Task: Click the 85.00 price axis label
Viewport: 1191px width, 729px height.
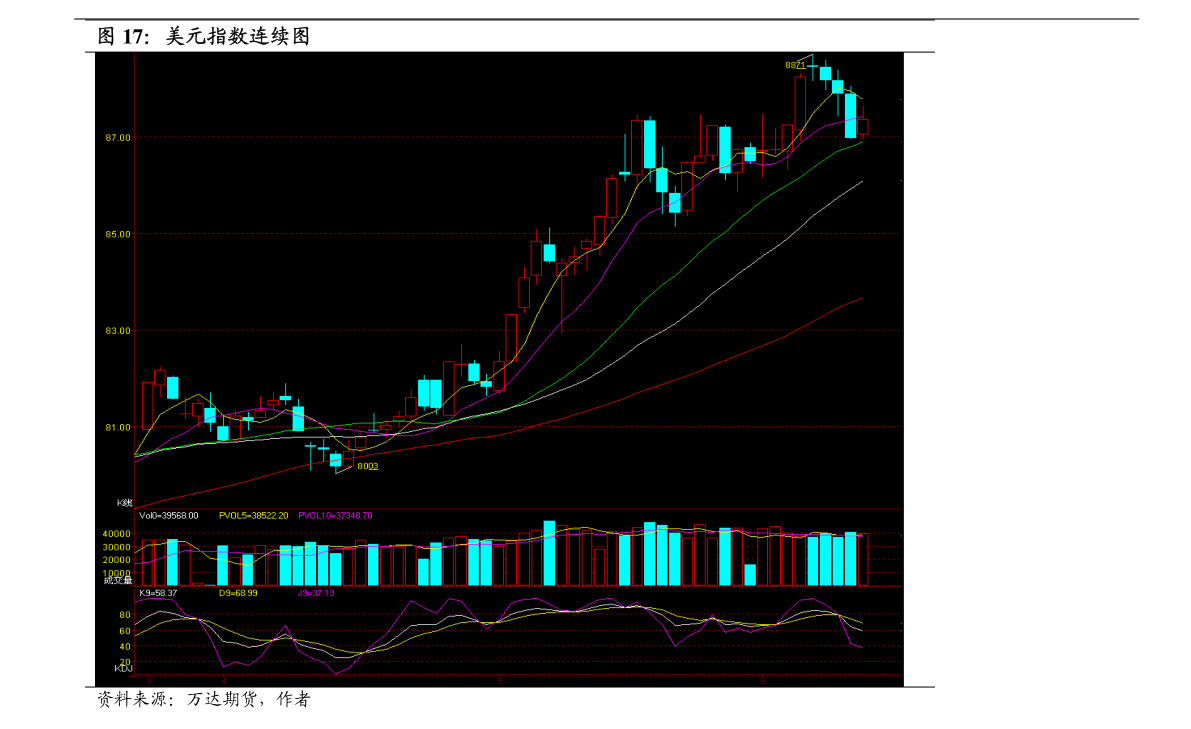Action: 118,234
